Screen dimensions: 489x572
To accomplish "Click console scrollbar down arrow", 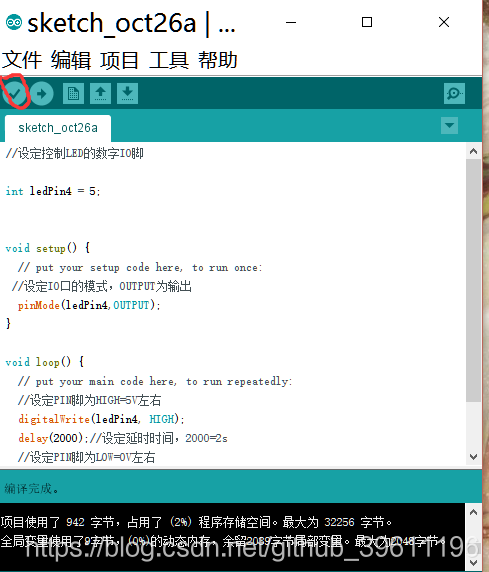I will pos(473,562).
